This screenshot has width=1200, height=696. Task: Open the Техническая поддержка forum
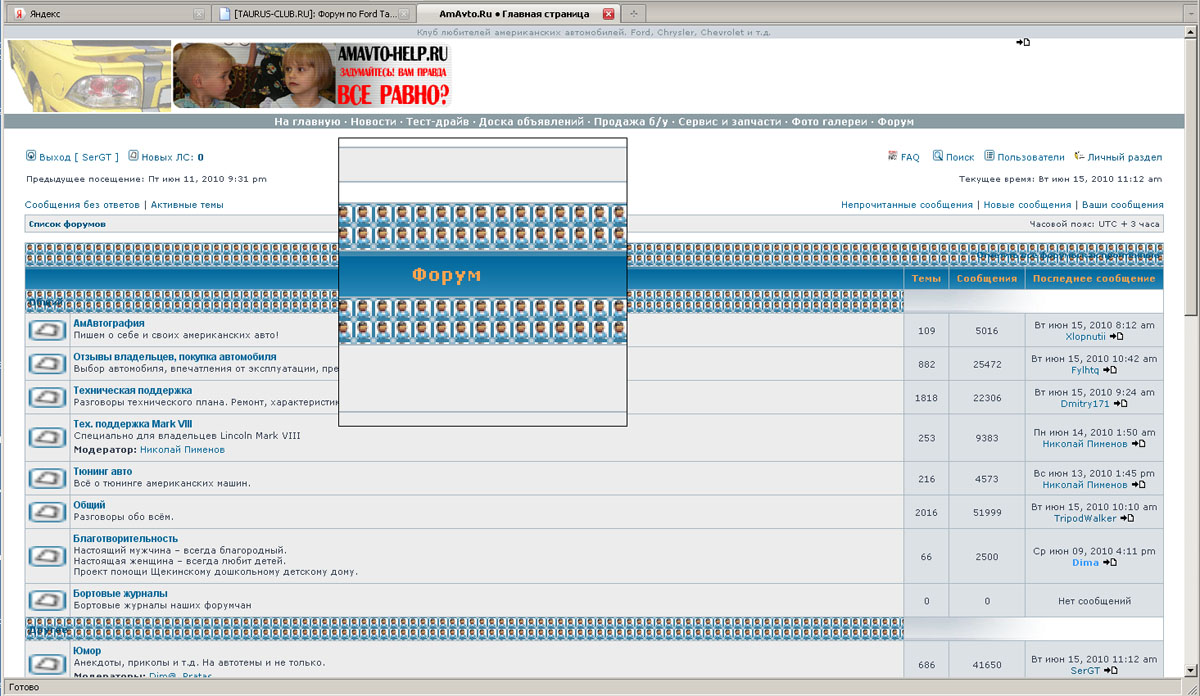click(132, 390)
